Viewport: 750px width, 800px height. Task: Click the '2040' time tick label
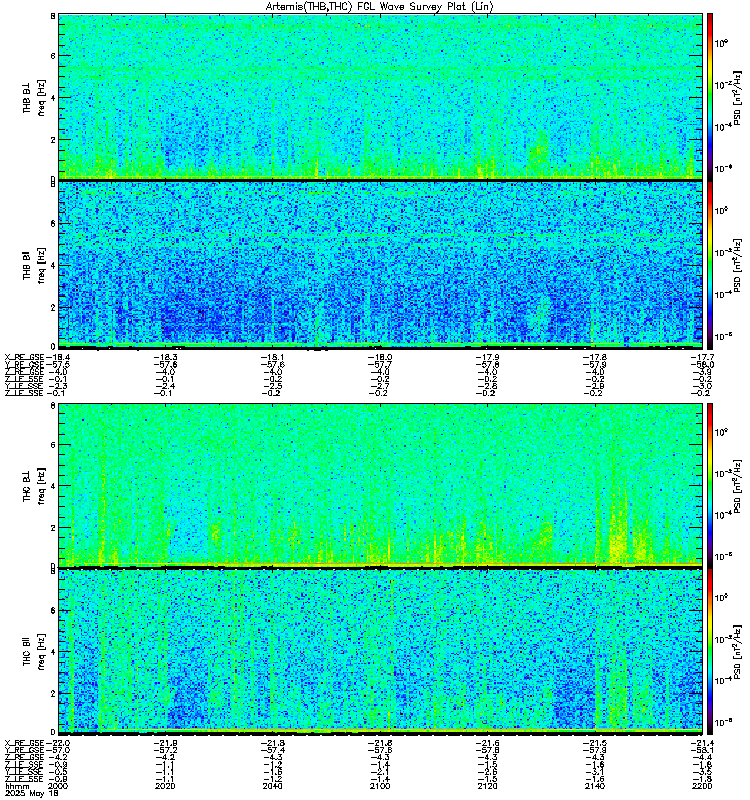click(273, 786)
